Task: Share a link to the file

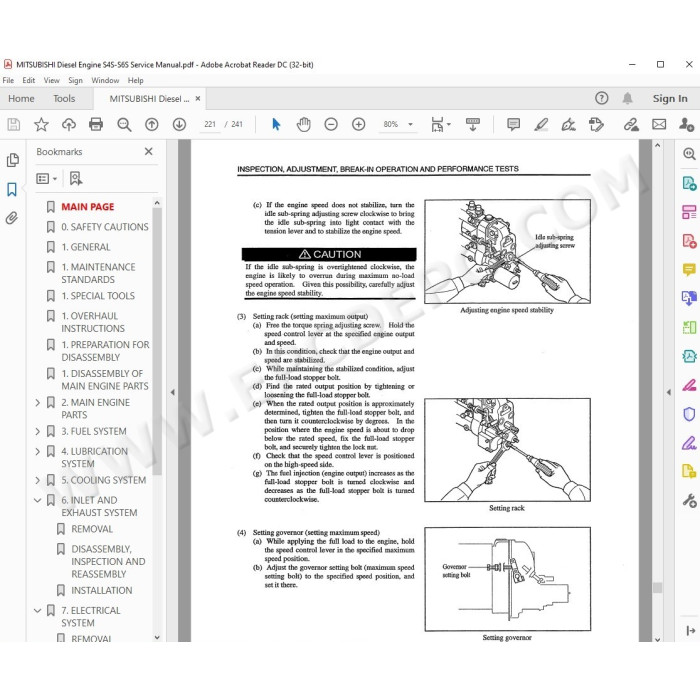Action: pyautogui.click(x=631, y=124)
